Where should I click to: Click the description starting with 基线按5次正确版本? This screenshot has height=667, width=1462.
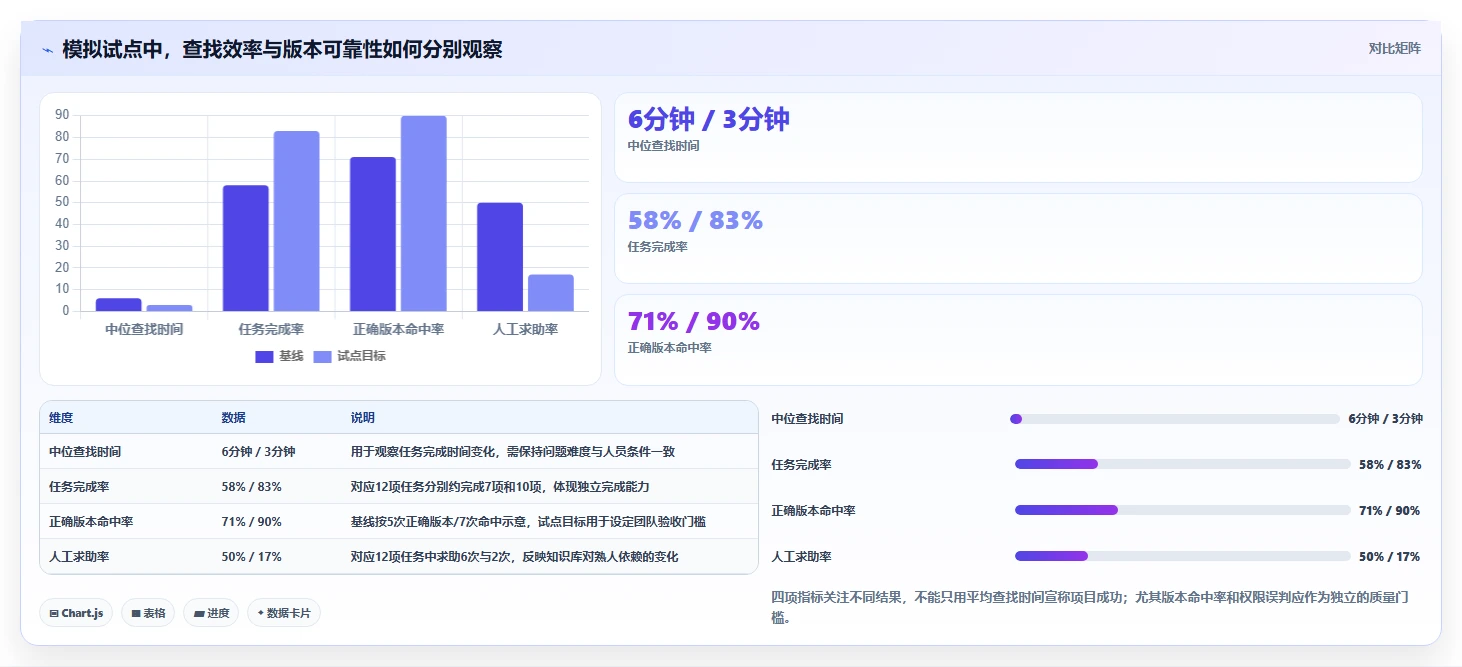click(x=528, y=522)
